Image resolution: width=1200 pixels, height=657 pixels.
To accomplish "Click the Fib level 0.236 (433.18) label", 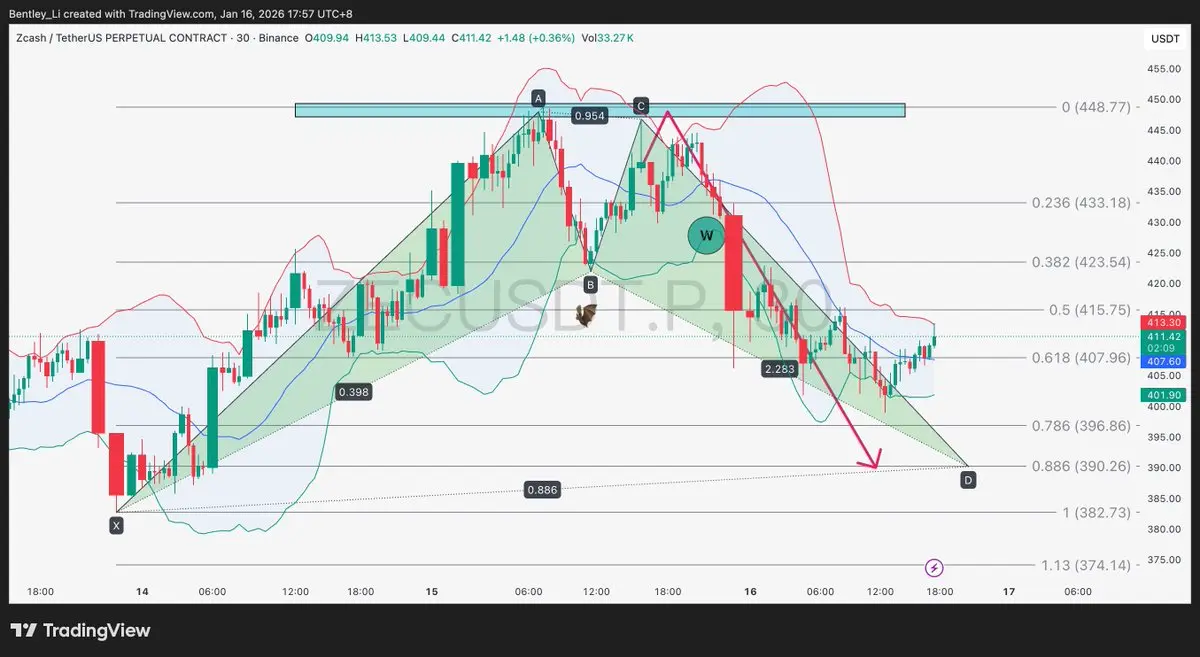I will click(x=1081, y=202).
